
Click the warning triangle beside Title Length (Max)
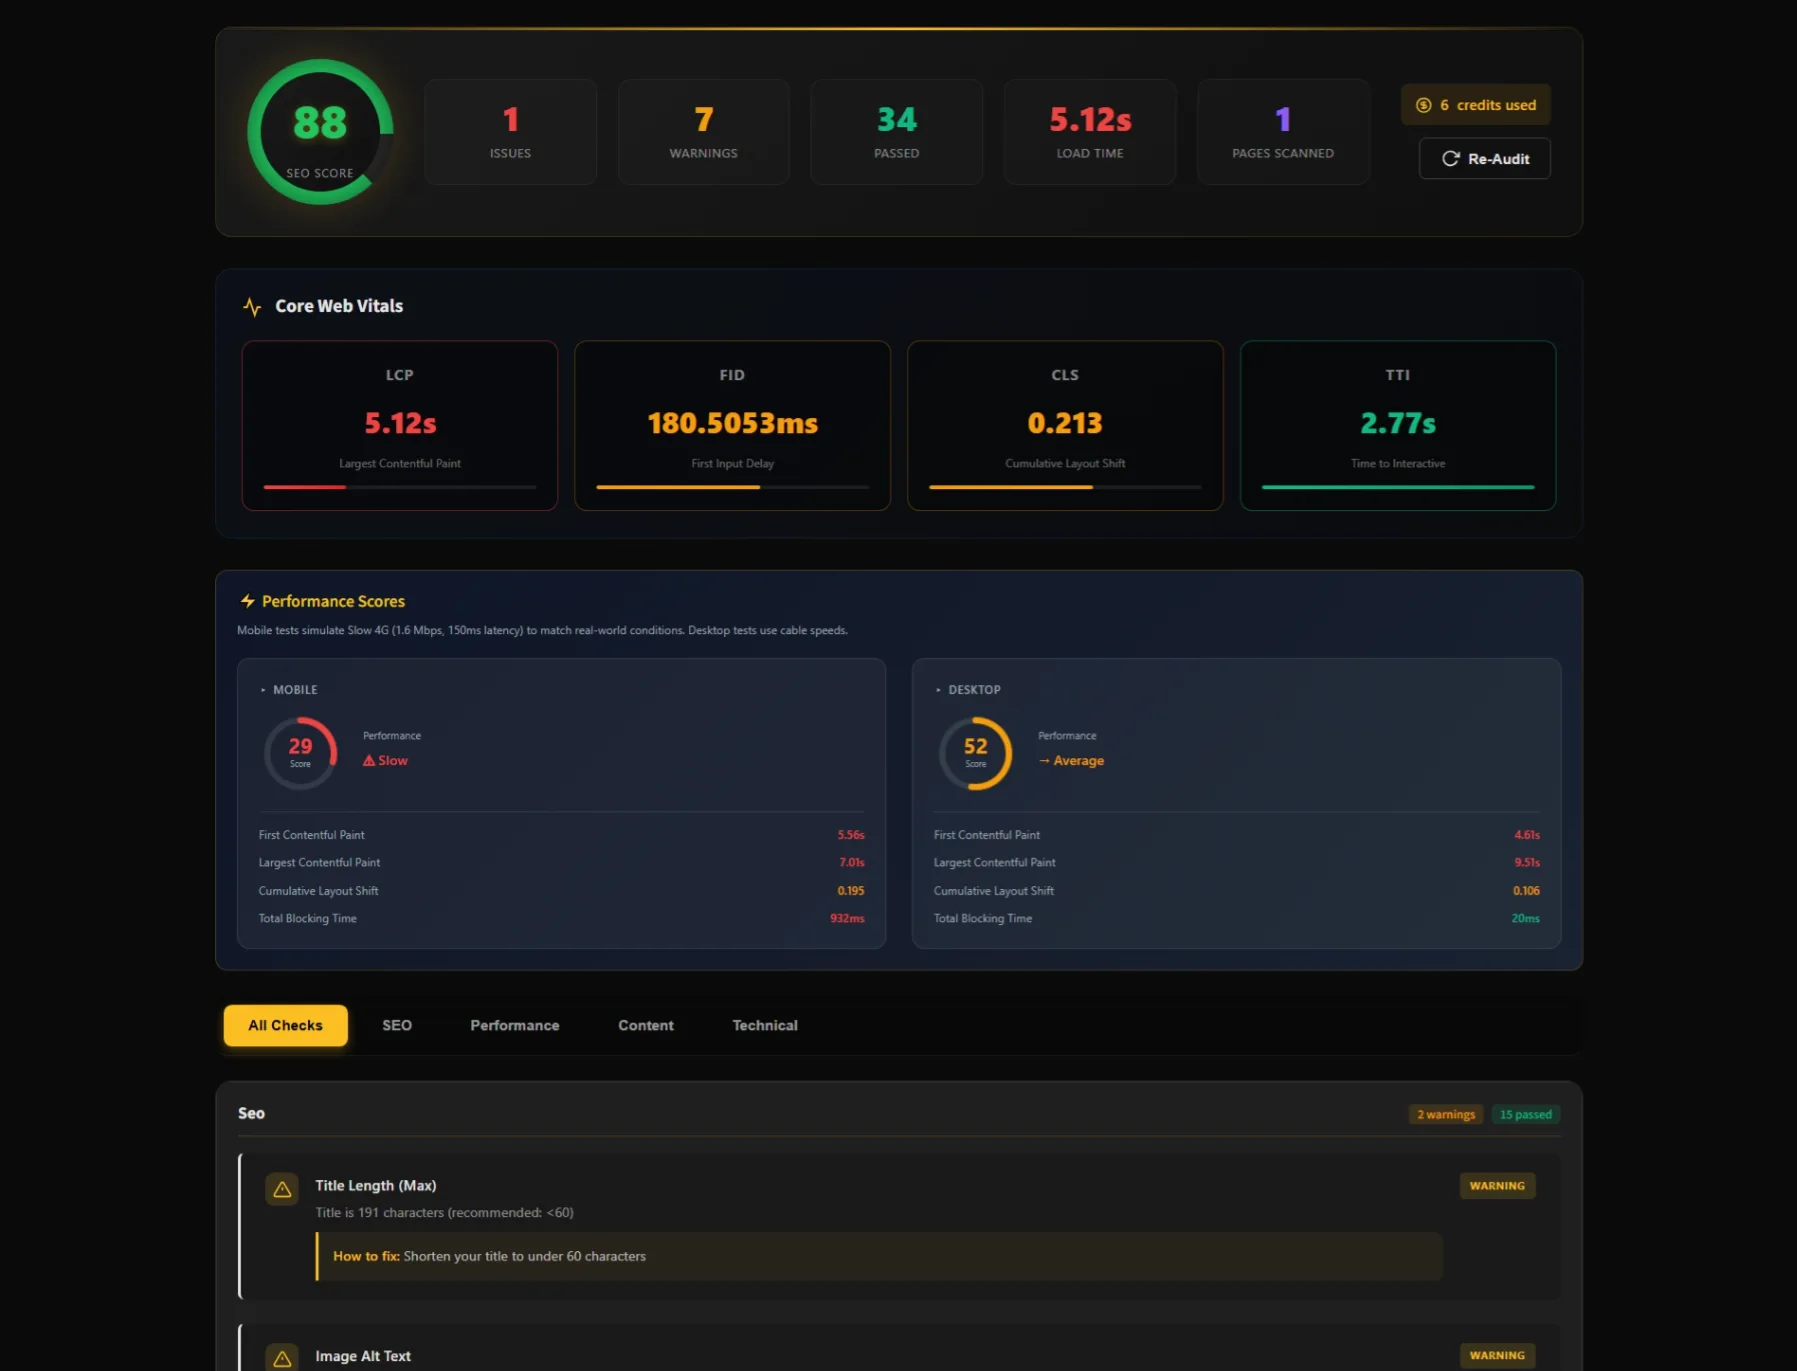(281, 1189)
